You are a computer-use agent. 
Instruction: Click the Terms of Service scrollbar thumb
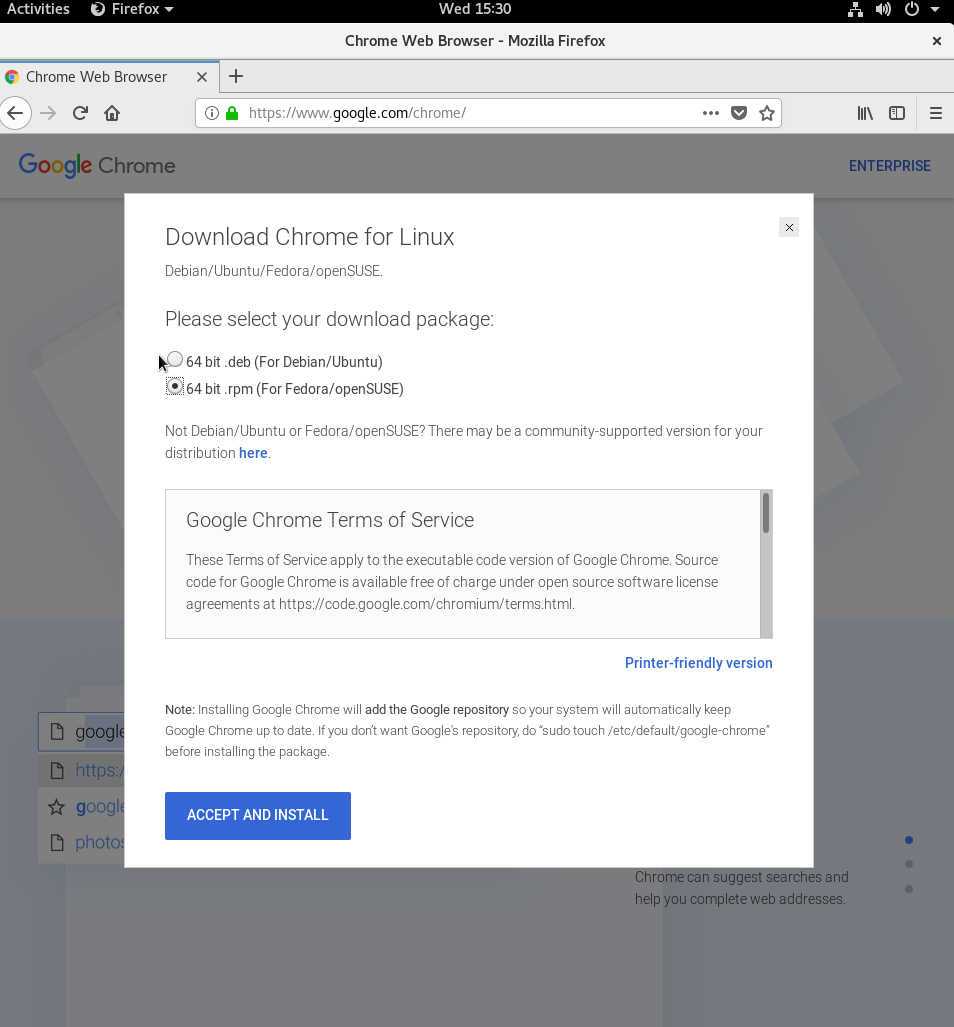tap(766, 513)
